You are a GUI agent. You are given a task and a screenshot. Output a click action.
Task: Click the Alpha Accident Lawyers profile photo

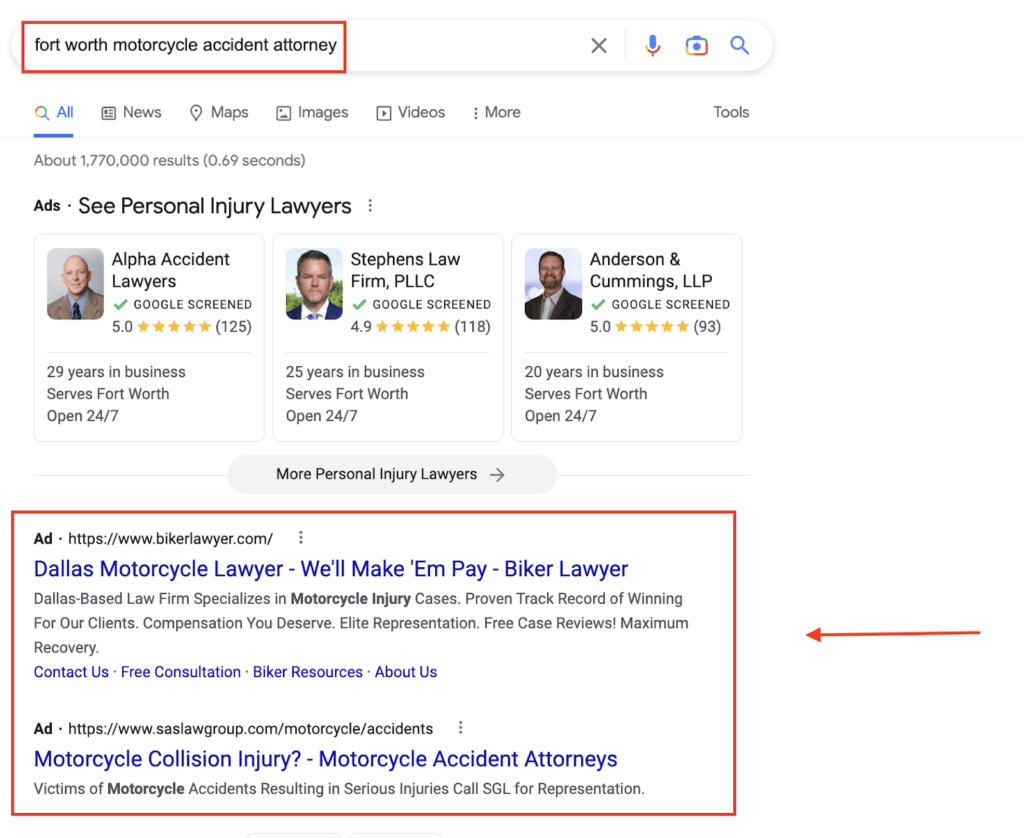tap(75, 284)
